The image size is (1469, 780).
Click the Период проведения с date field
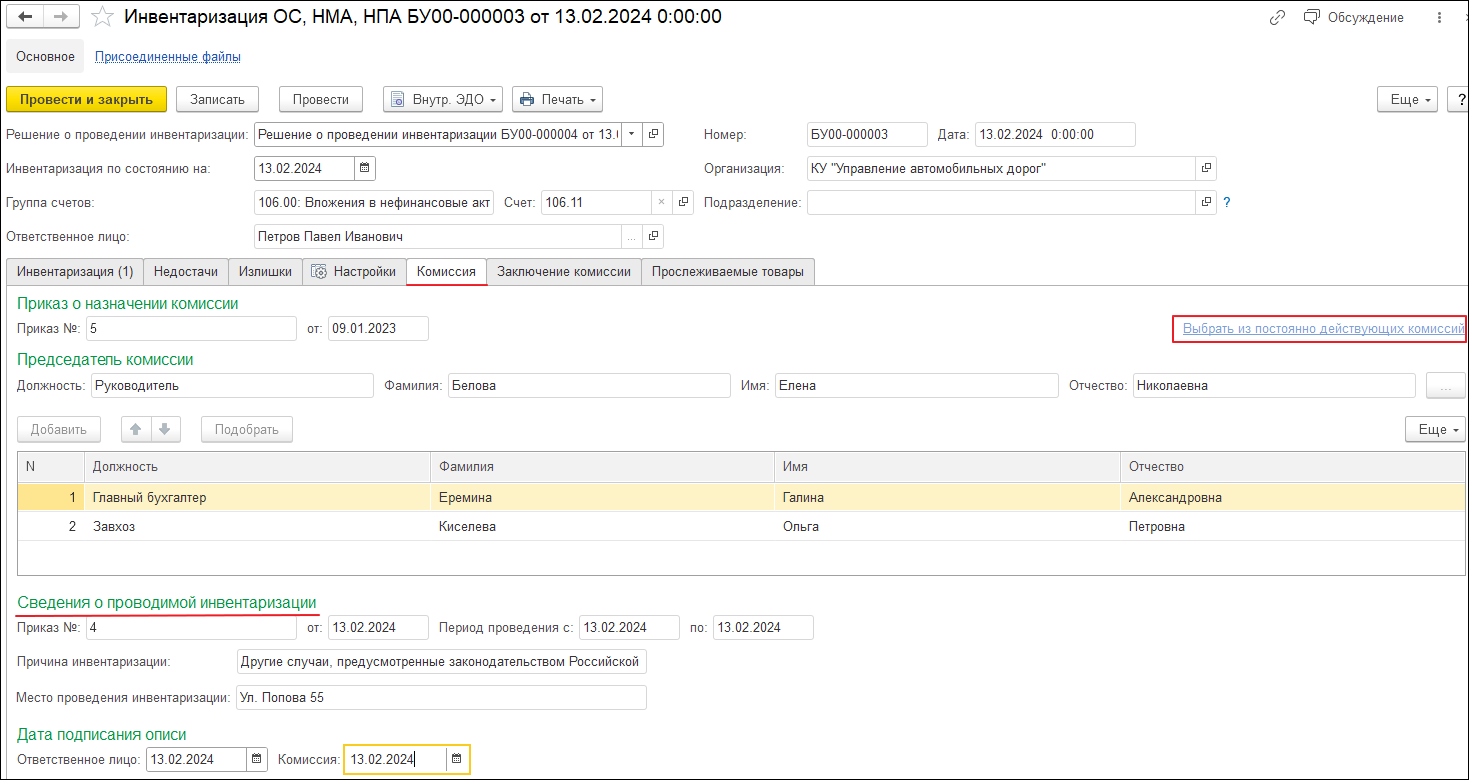[x=629, y=627]
